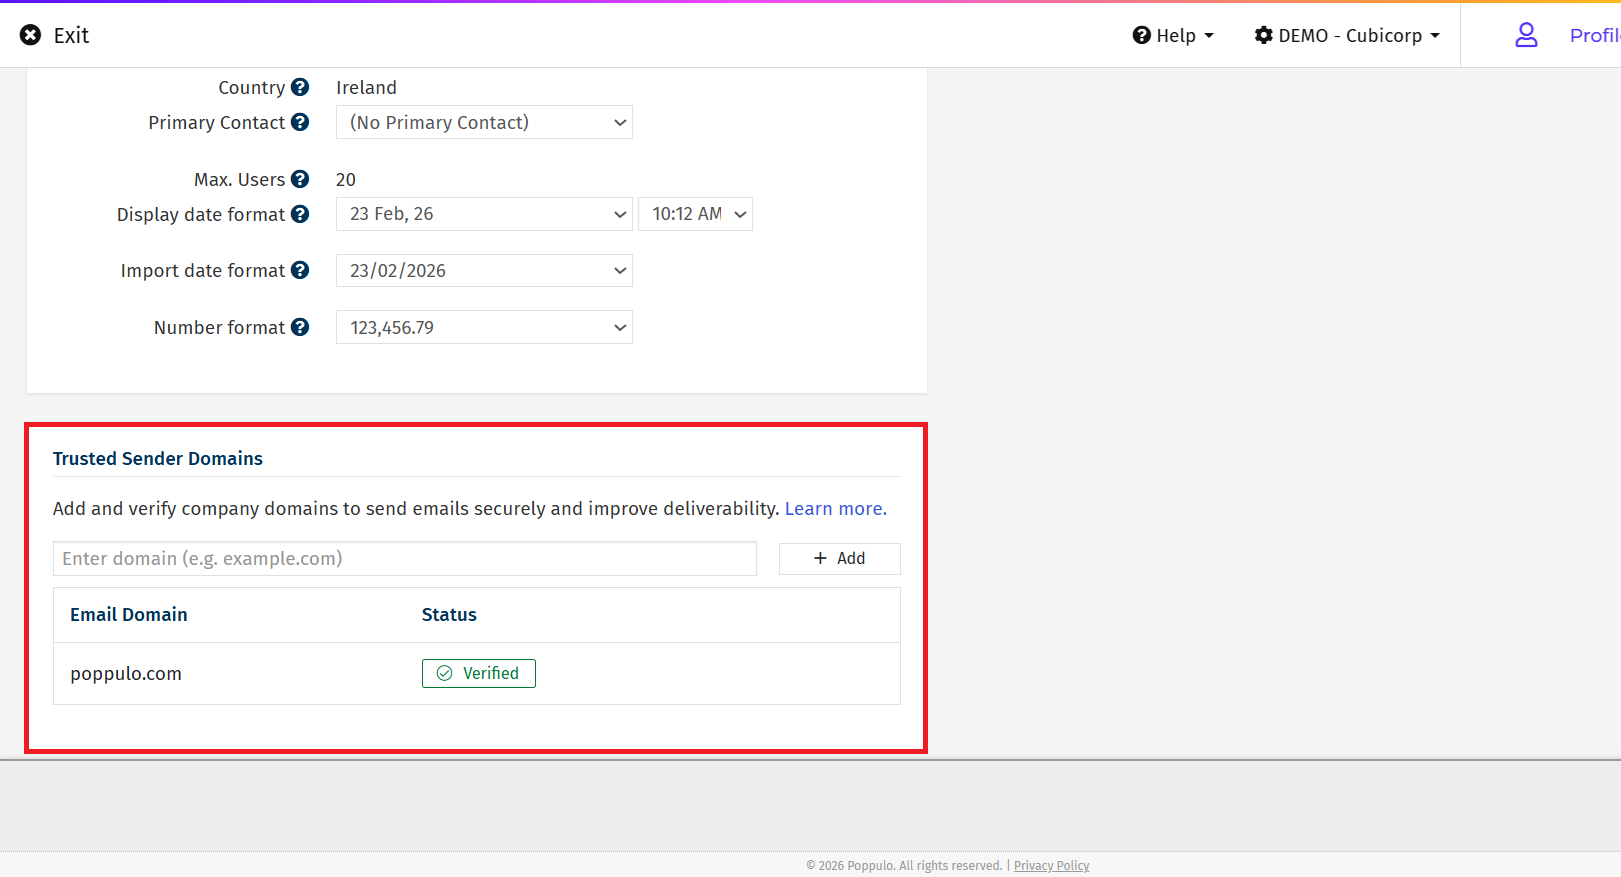Image resolution: width=1621 pixels, height=877 pixels.
Task: Open the Help menu
Action: (x=1173, y=35)
